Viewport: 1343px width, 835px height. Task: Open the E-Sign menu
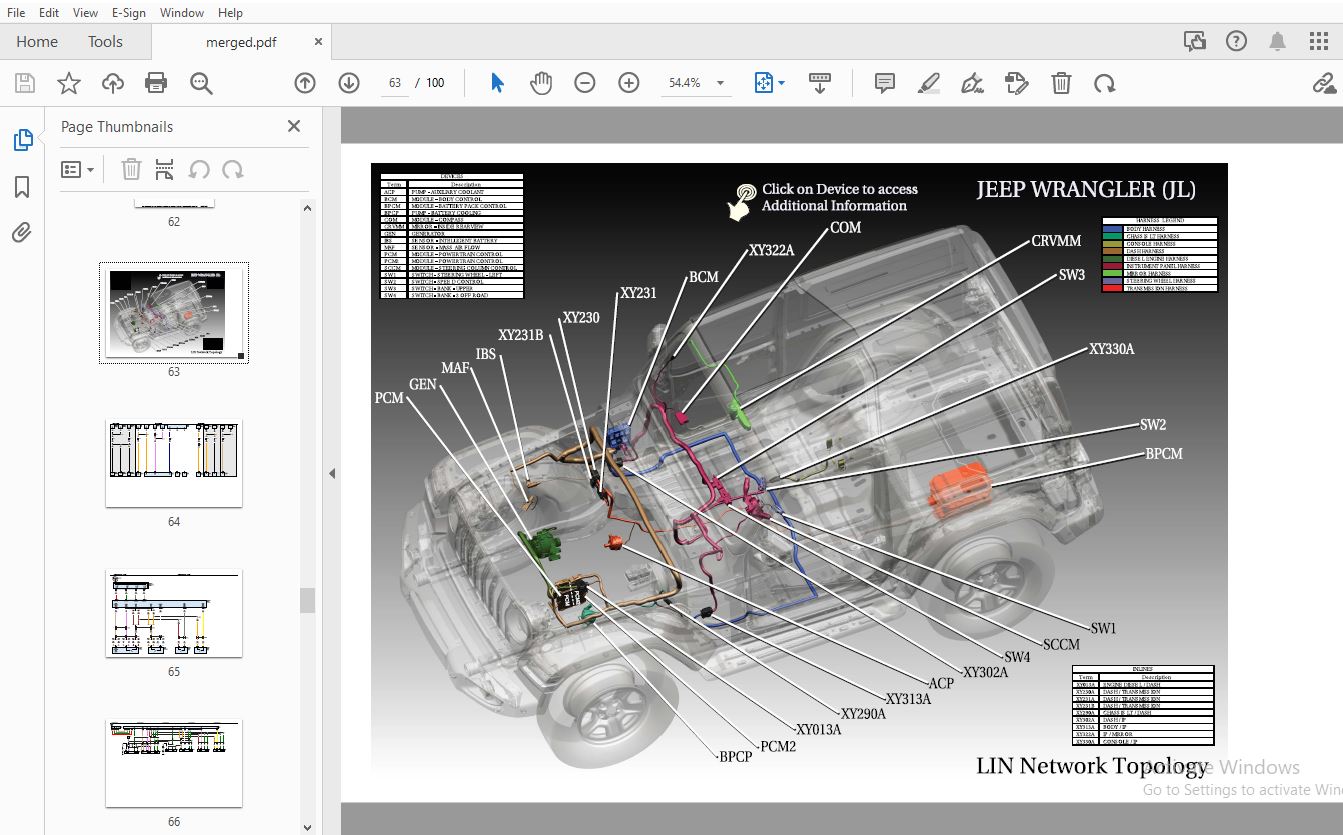pos(129,13)
